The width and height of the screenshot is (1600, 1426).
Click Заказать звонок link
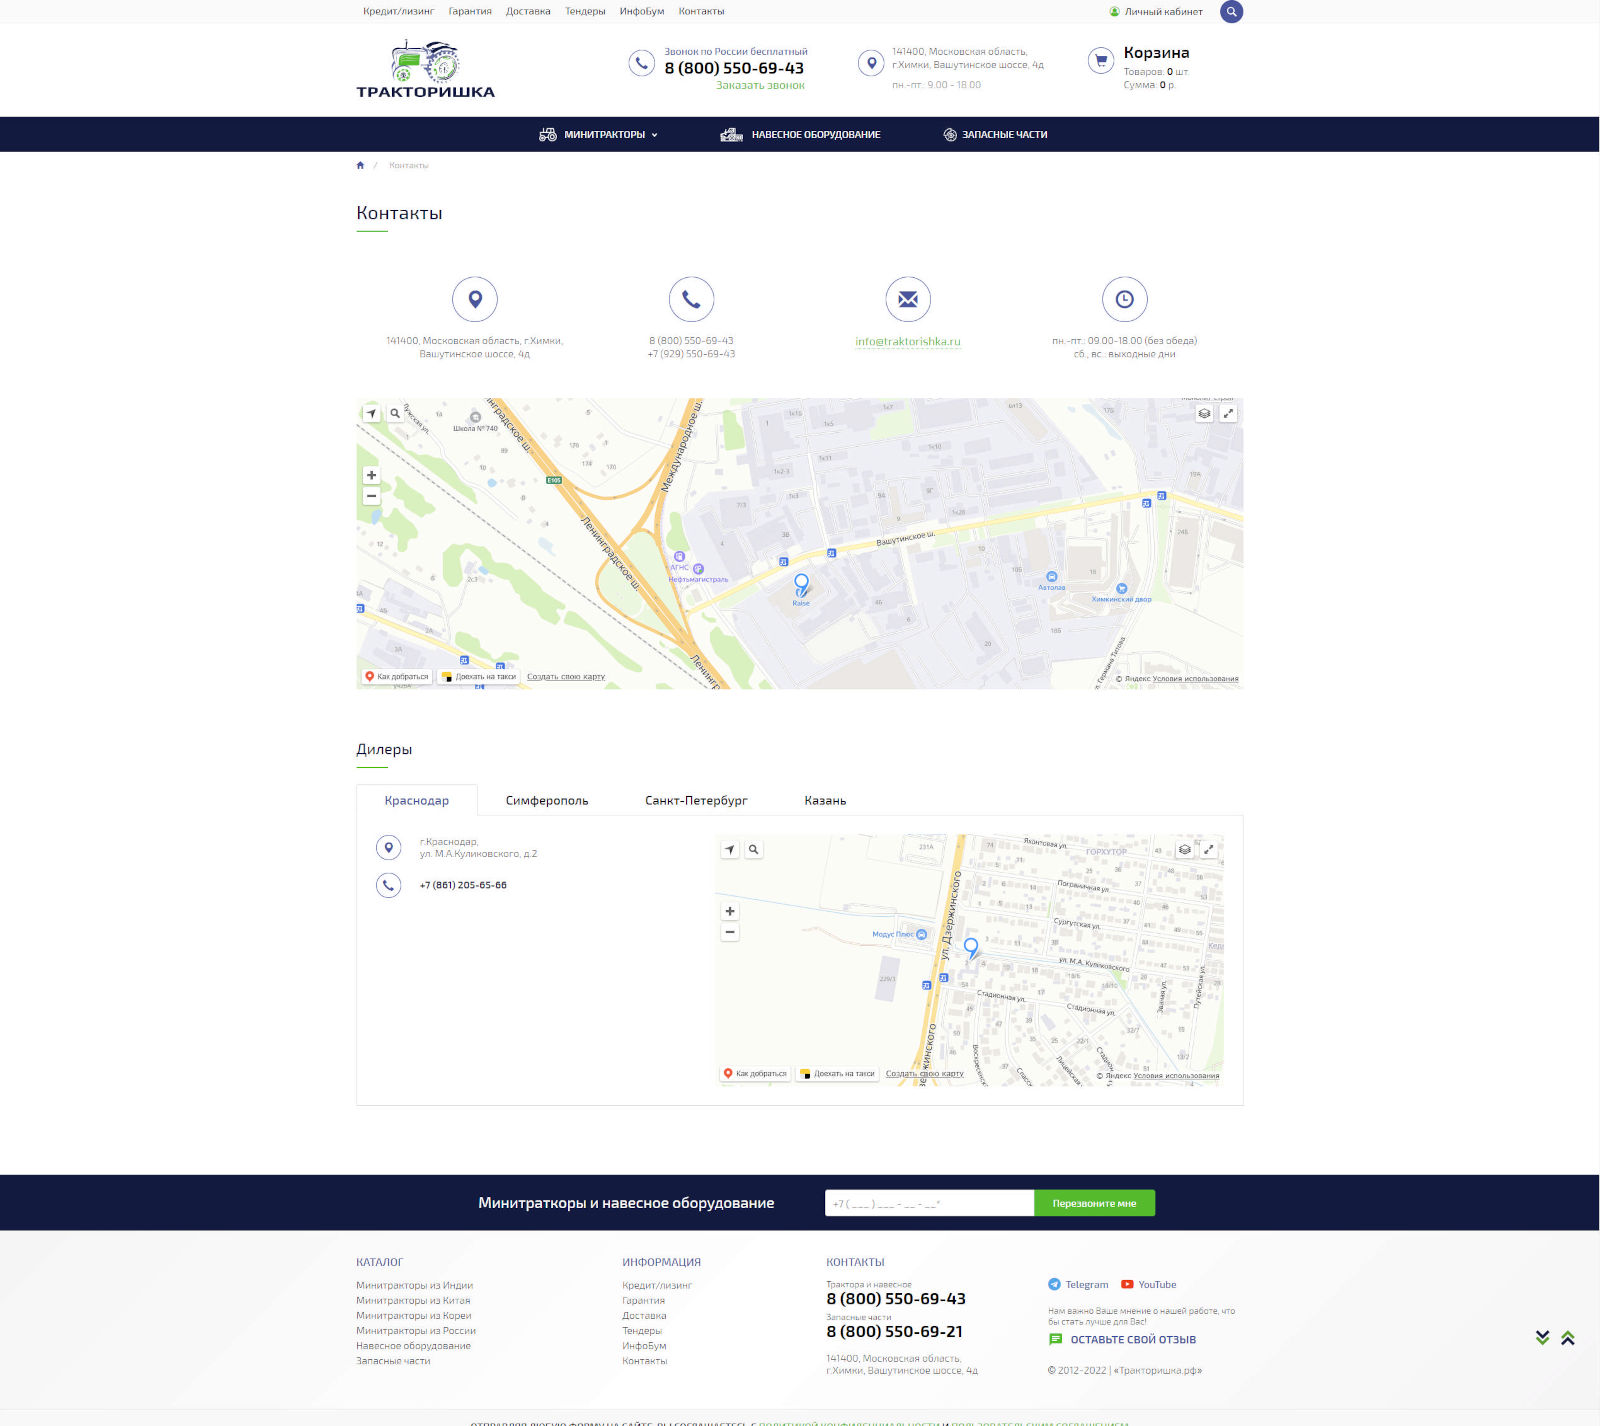pos(760,86)
